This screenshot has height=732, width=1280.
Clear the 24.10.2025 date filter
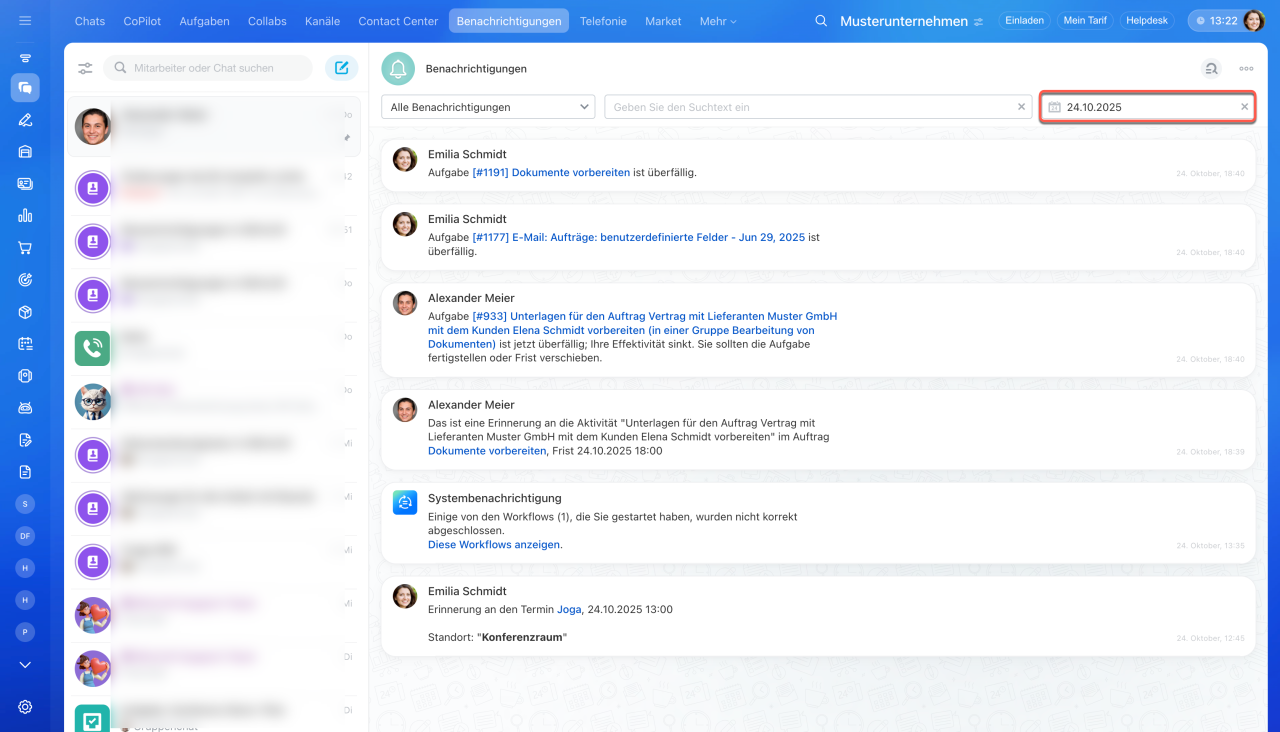(1244, 107)
